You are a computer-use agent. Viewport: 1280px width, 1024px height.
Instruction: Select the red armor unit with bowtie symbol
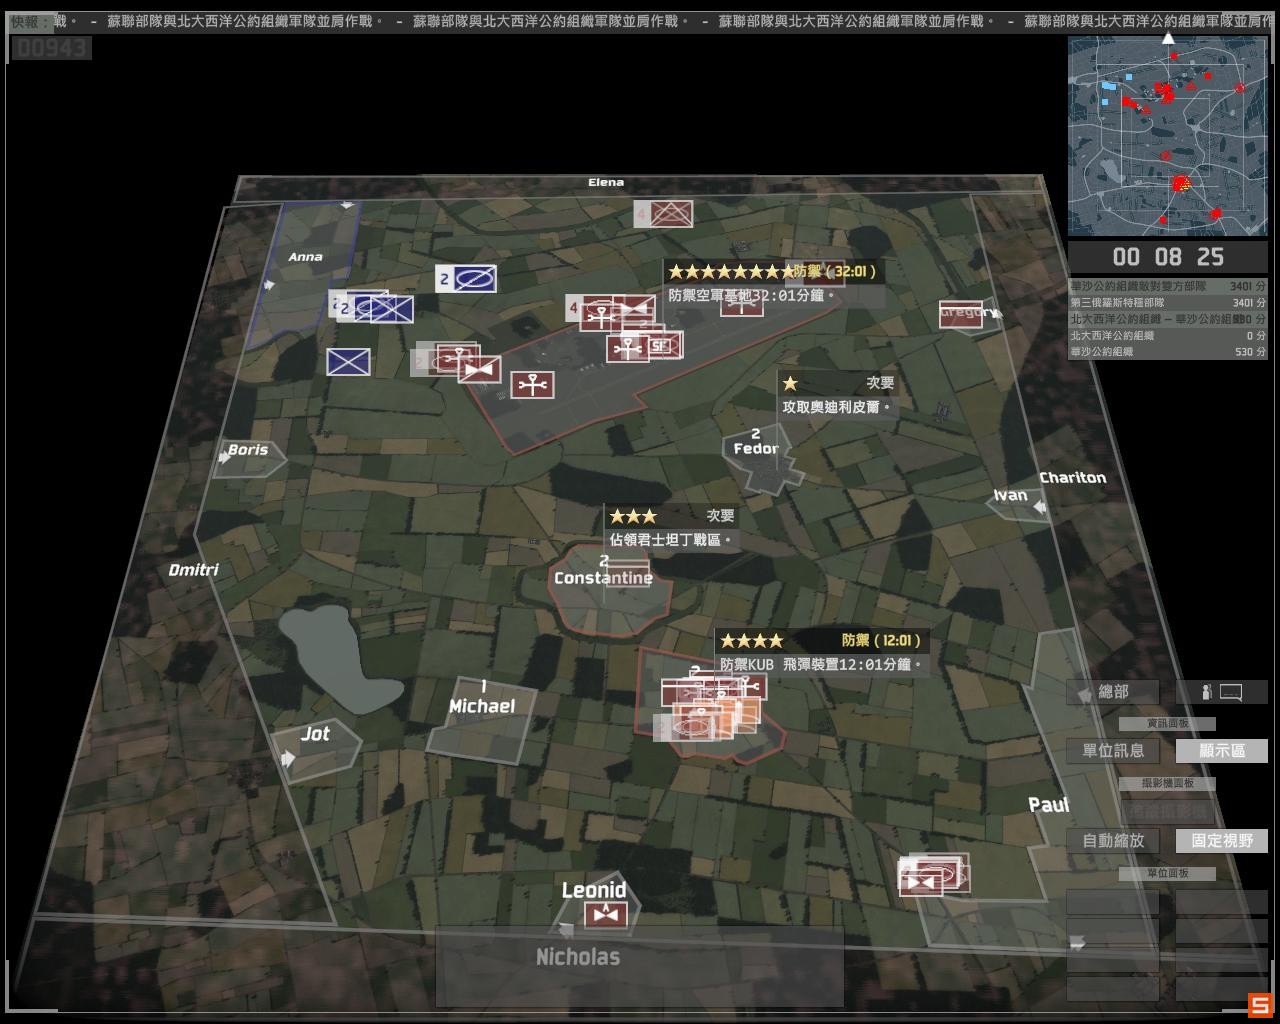point(480,369)
